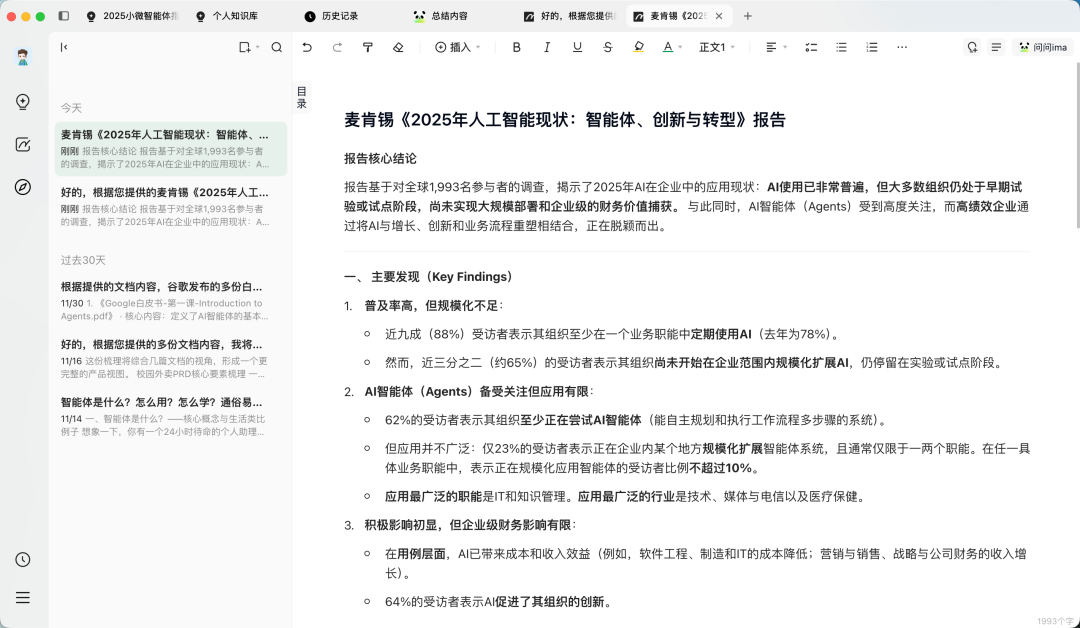Toggle bold formatting
This screenshot has height=628, width=1080.
click(516, 47)
